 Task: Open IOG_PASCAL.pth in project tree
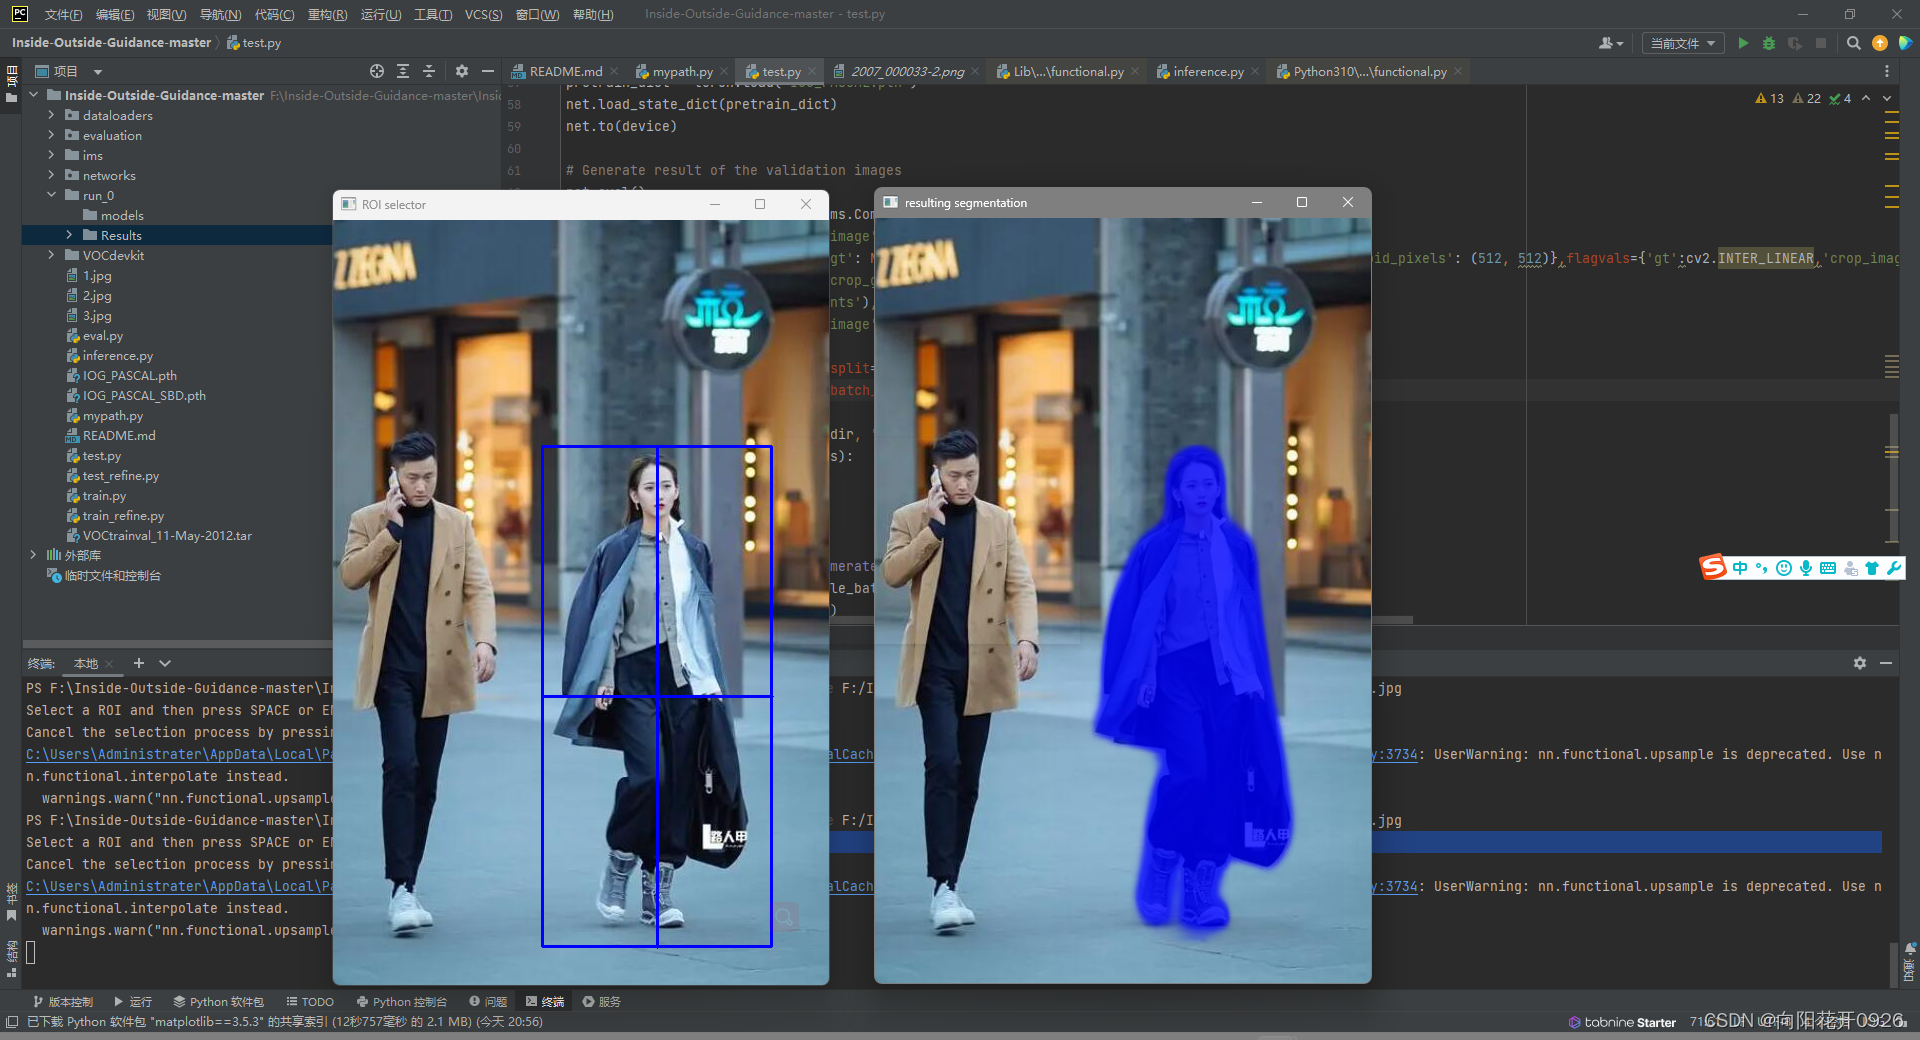[x=129, y=375]
